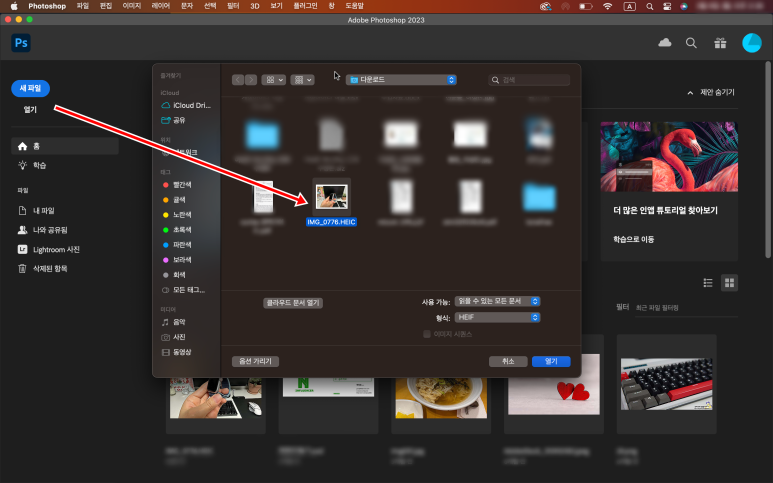Screen dimensions: 773x483
Task: Open the 이미지 menu
Action: tap(132, 6)
